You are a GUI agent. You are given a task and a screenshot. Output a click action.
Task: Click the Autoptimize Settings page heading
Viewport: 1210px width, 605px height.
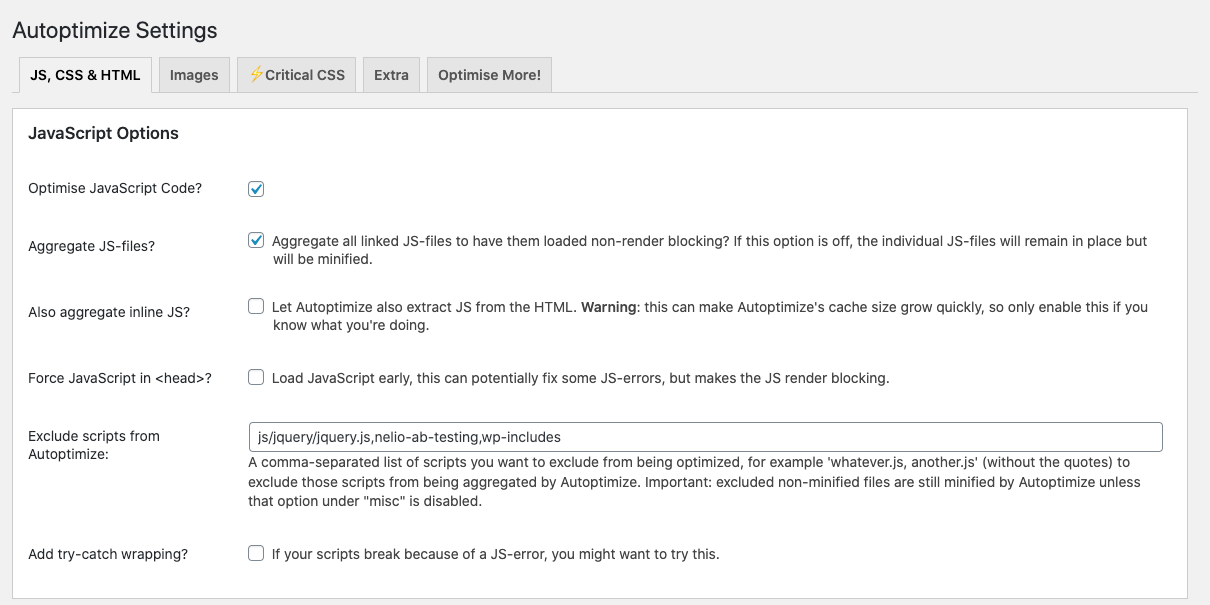pos(115,31)
